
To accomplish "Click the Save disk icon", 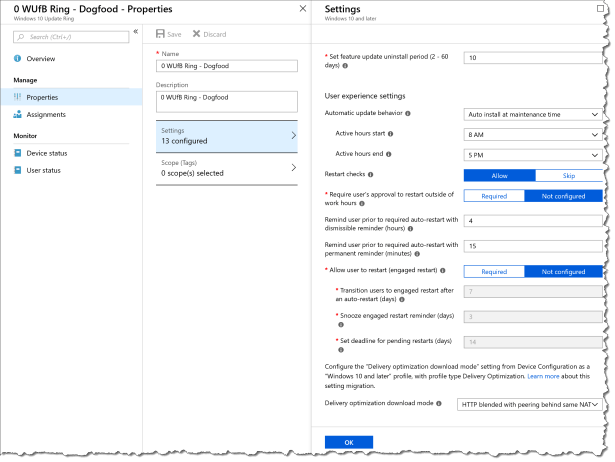I will pos(160,34).
